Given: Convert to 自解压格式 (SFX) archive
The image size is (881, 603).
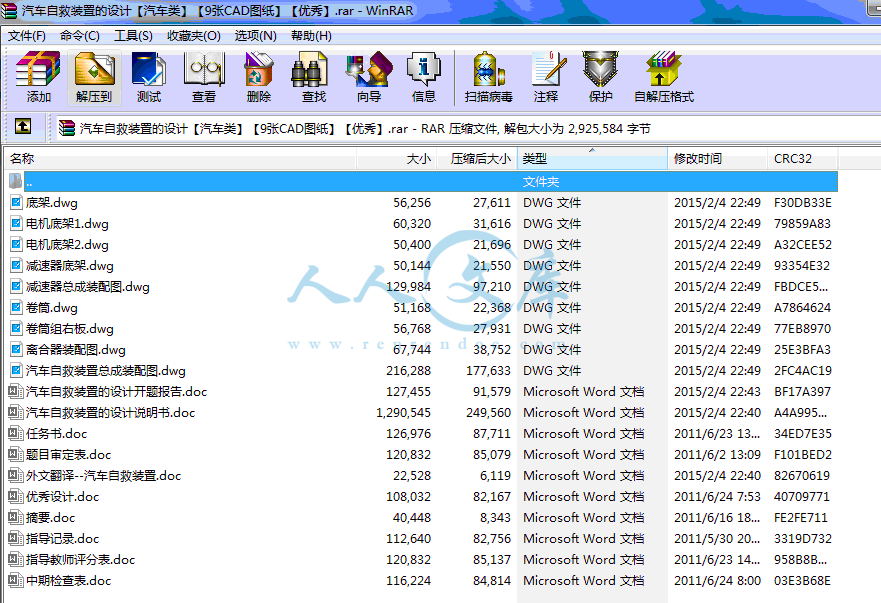Looking at the screenshot, I should coord(664,77).
